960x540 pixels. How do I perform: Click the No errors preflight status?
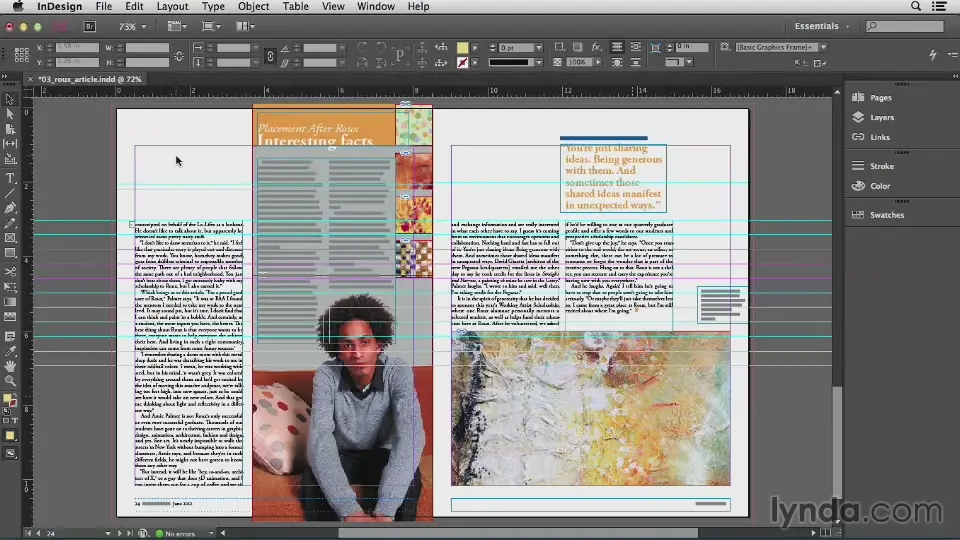click(181, 534)
